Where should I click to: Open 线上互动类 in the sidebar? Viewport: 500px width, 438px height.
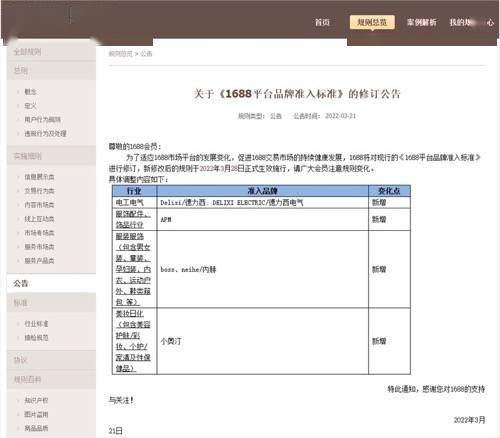point(39,219)
